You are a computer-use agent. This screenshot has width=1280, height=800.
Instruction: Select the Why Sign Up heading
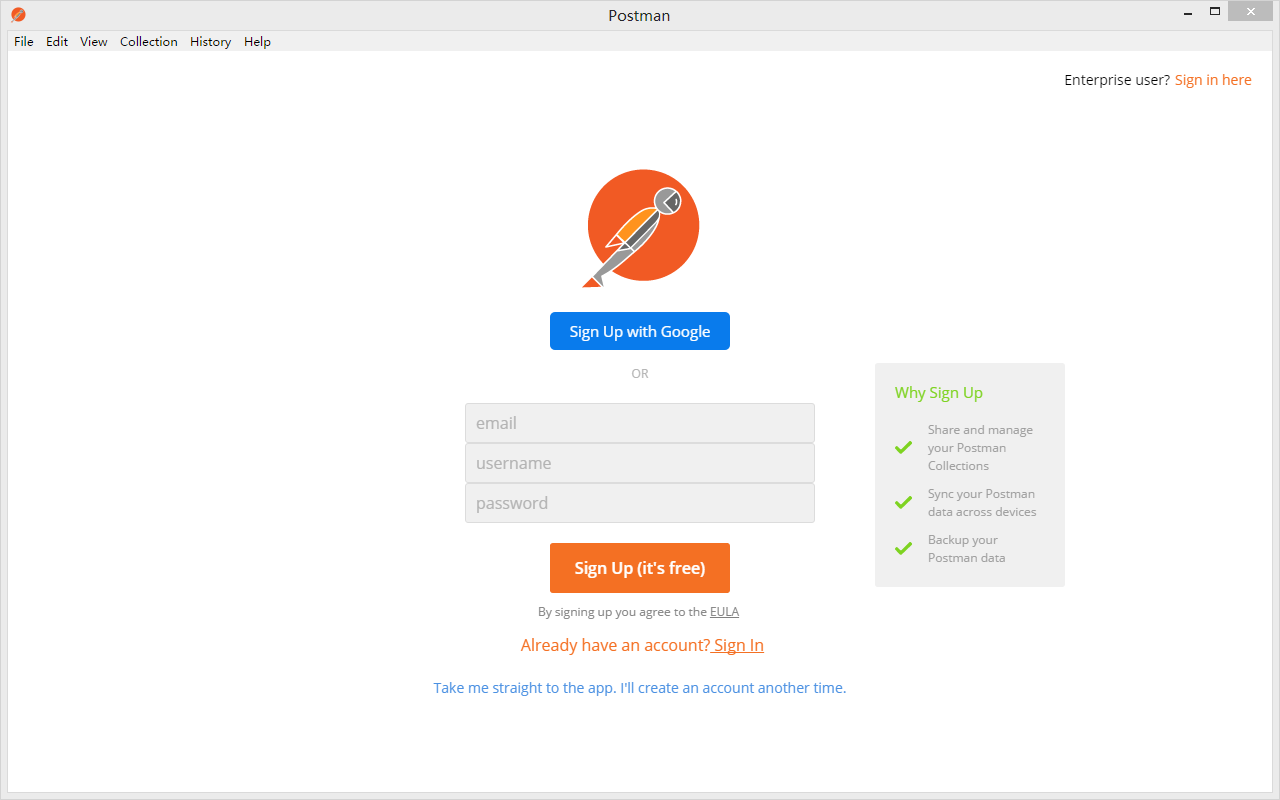pos(939,393)
